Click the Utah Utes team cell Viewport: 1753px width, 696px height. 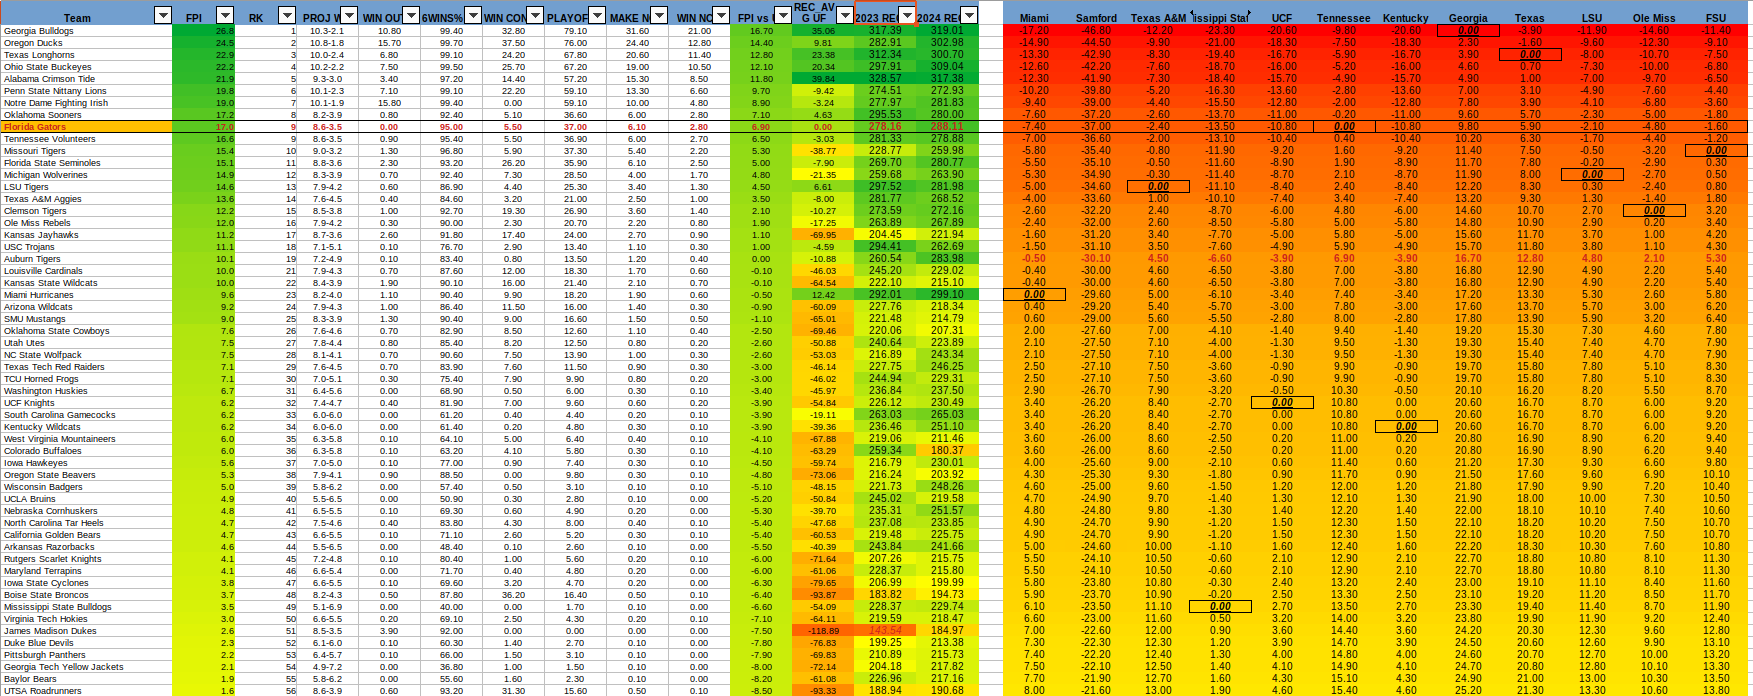click(x=86, y=343)
